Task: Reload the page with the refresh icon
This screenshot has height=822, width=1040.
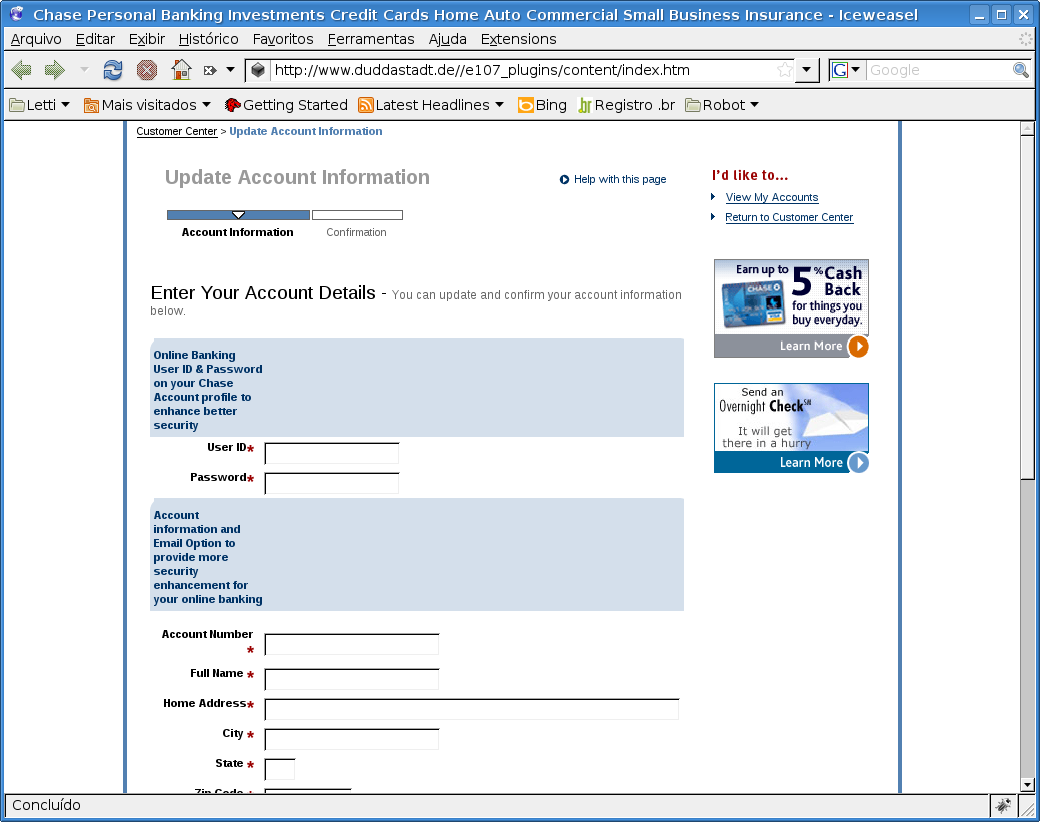Action: pyautogui.click(x=113, y=70)
